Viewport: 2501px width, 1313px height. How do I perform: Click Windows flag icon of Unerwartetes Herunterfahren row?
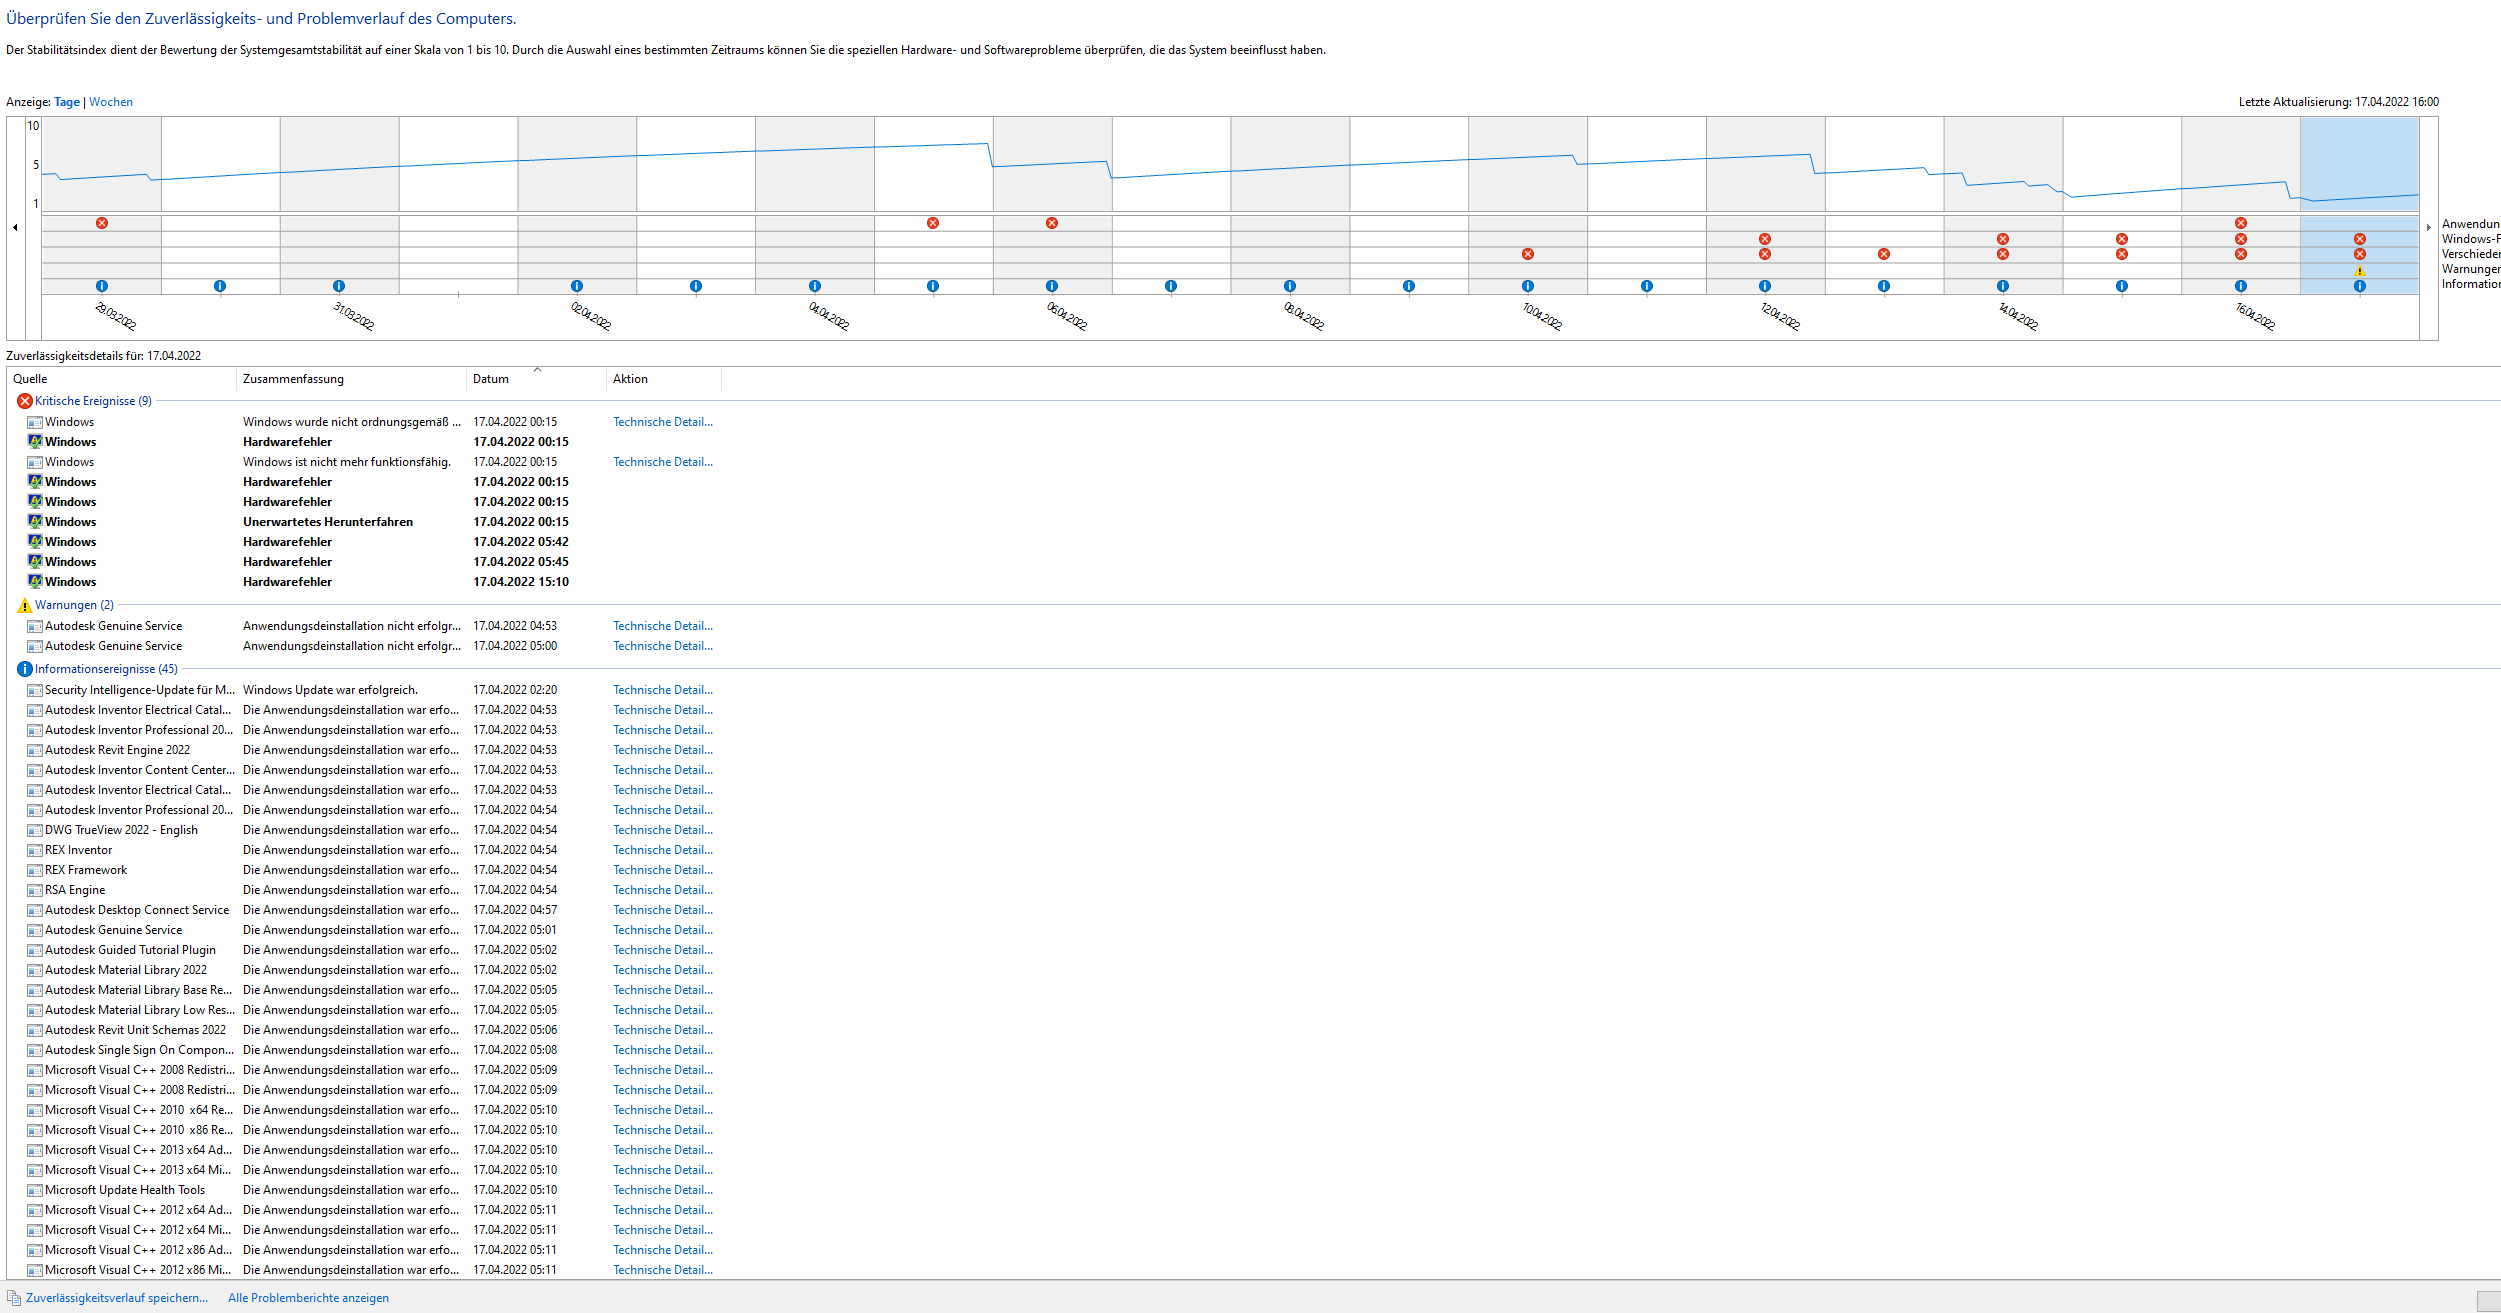[35, 522]
